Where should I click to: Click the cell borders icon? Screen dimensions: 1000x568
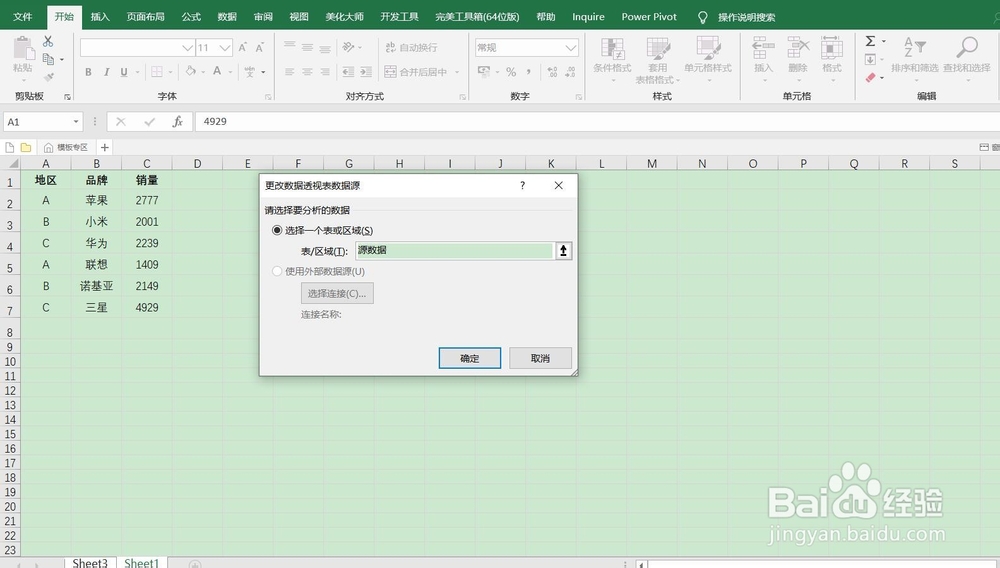pos(157,72)
